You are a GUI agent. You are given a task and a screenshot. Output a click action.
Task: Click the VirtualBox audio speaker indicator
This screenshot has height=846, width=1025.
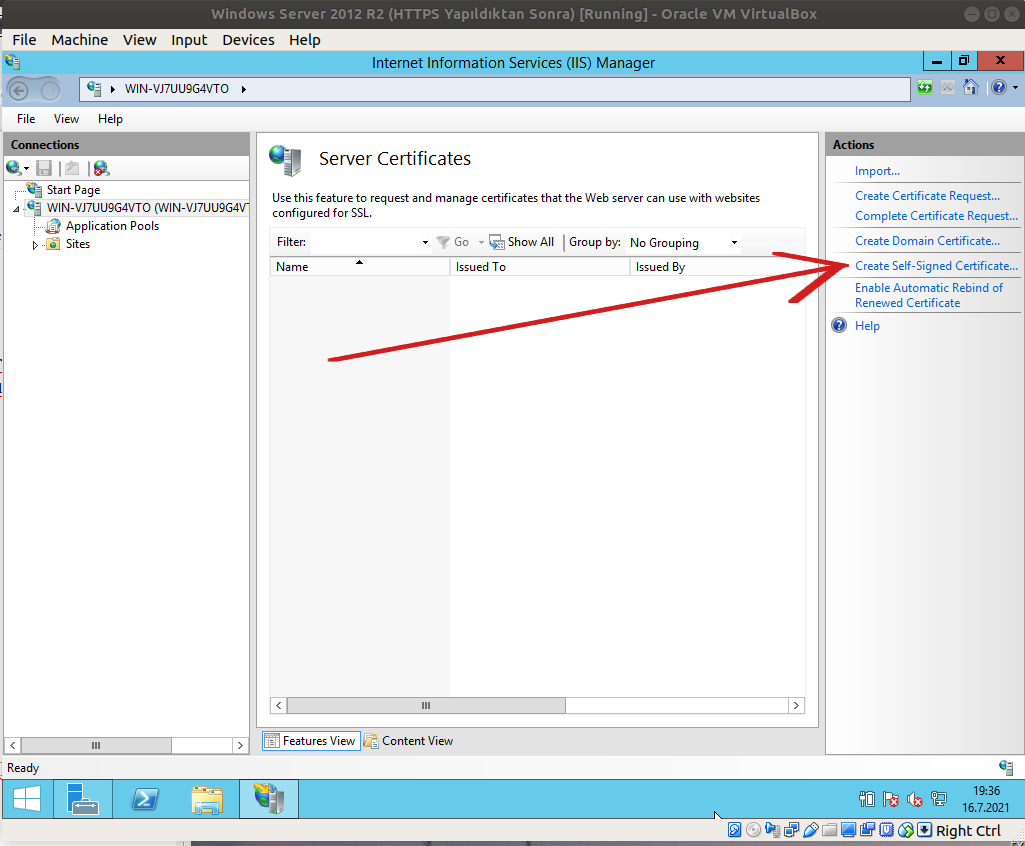pyautogui.click(x=772, y=830)
